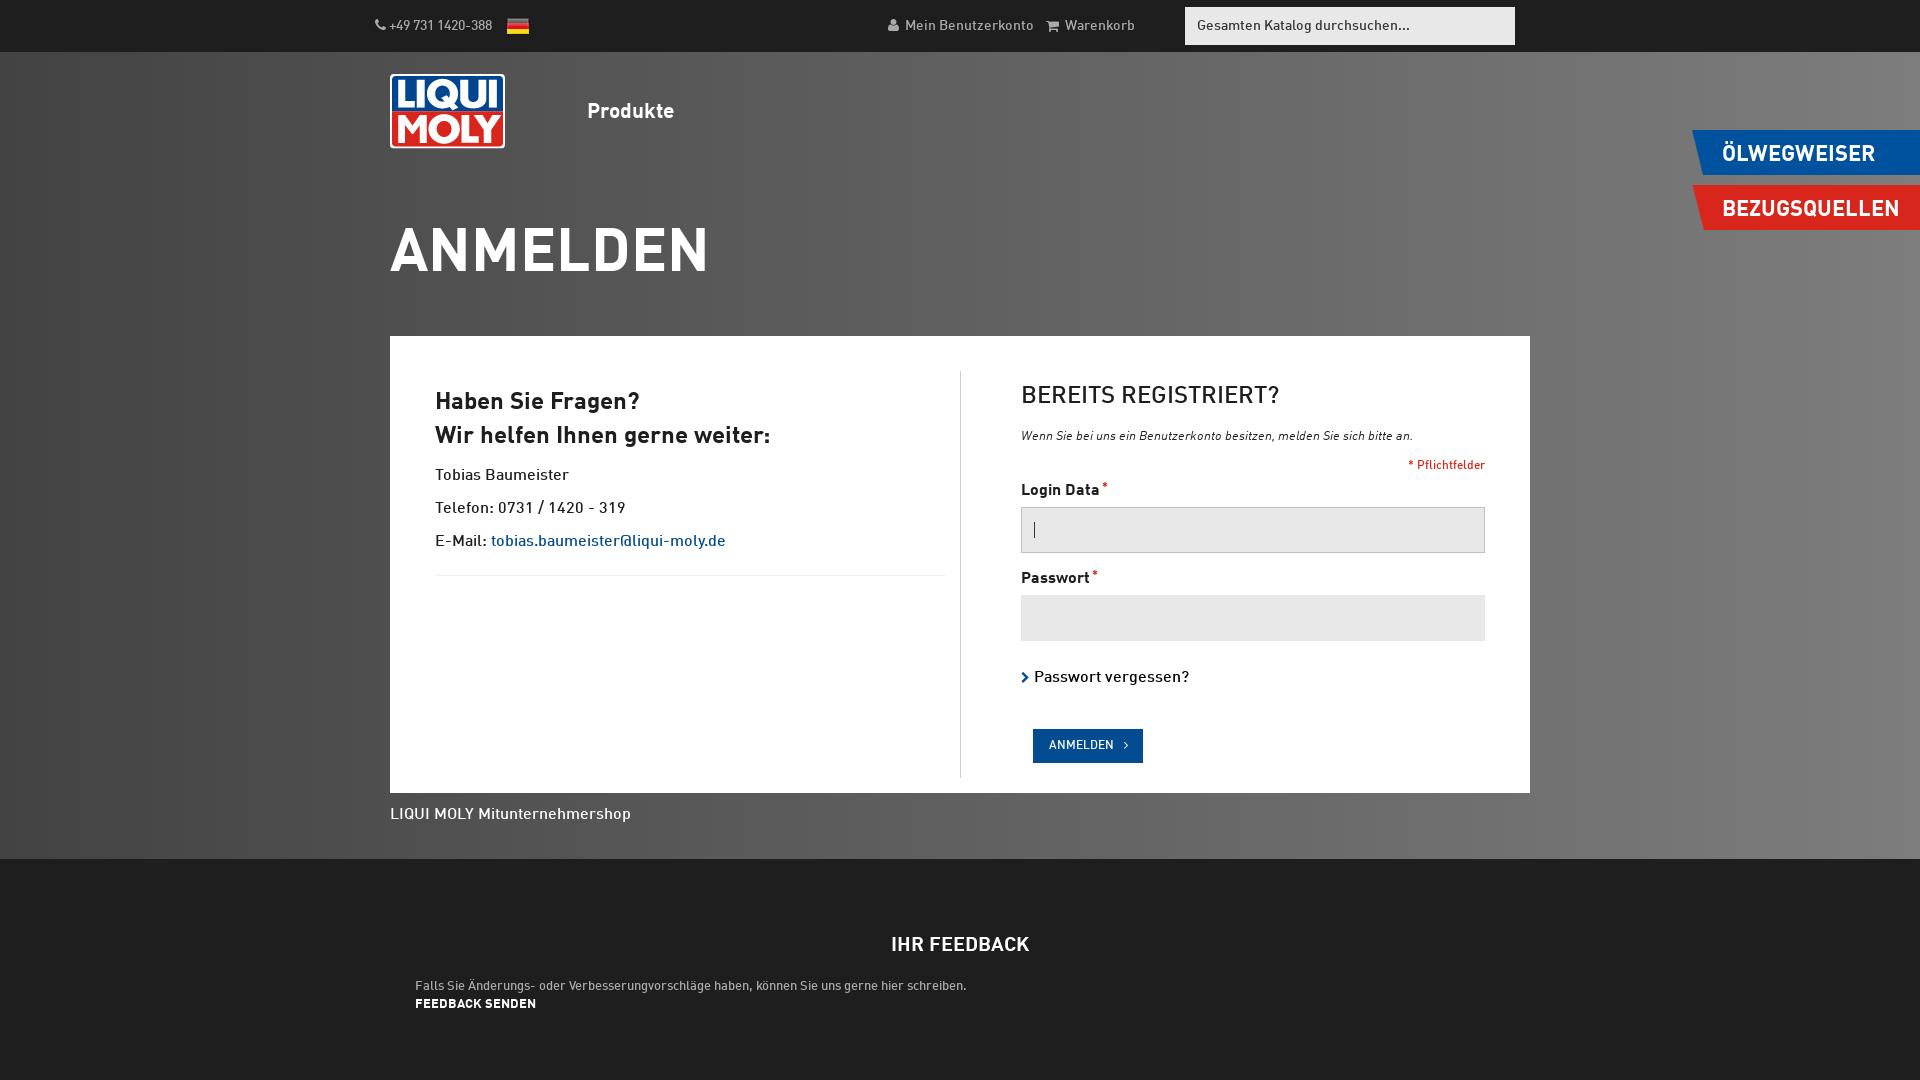Open the Produkte menu

(x=630, y=112)
